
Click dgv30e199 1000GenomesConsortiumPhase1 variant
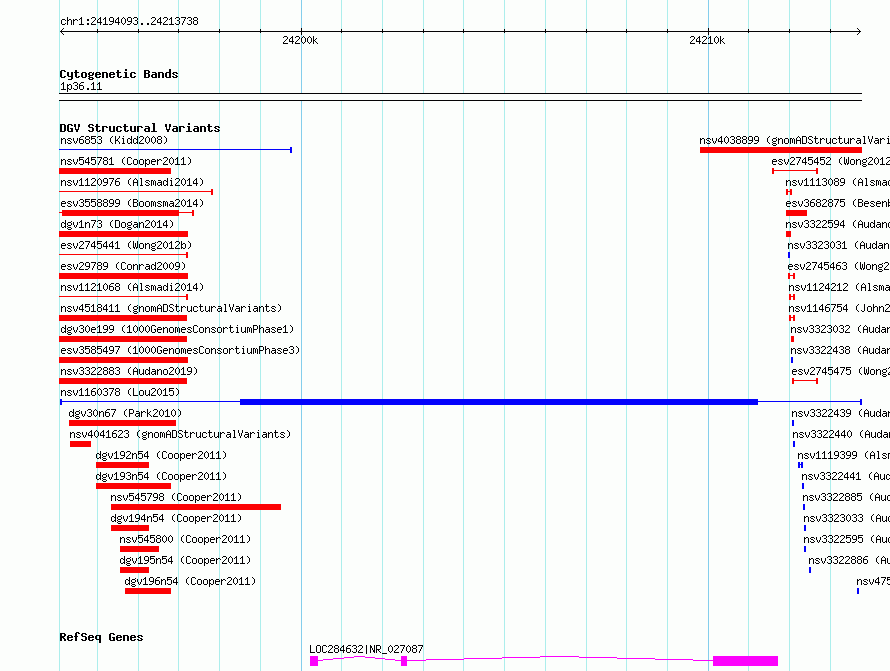177,329
